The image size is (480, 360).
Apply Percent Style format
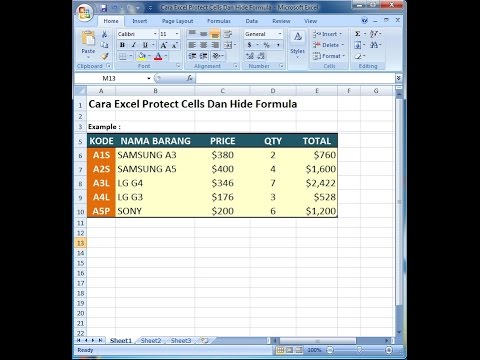click(267, 45)
